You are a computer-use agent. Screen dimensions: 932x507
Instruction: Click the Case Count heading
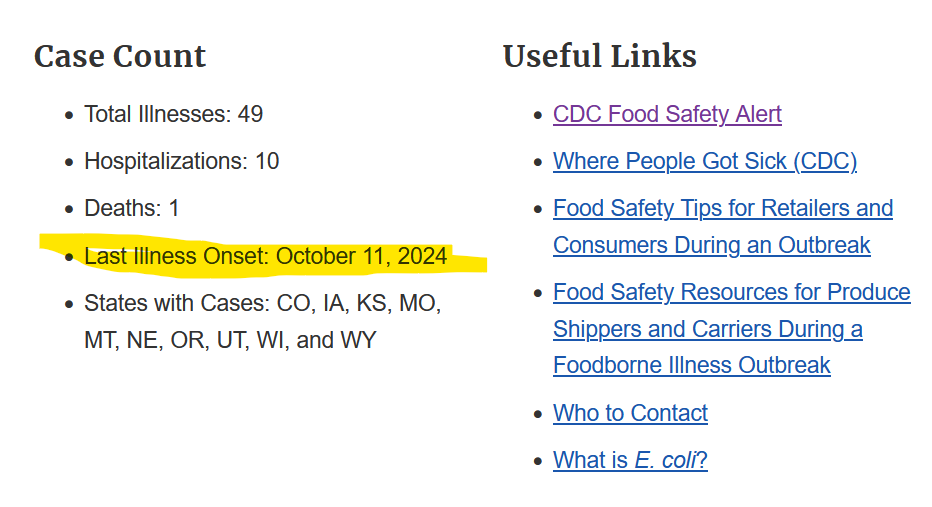[x=120, y=56]
